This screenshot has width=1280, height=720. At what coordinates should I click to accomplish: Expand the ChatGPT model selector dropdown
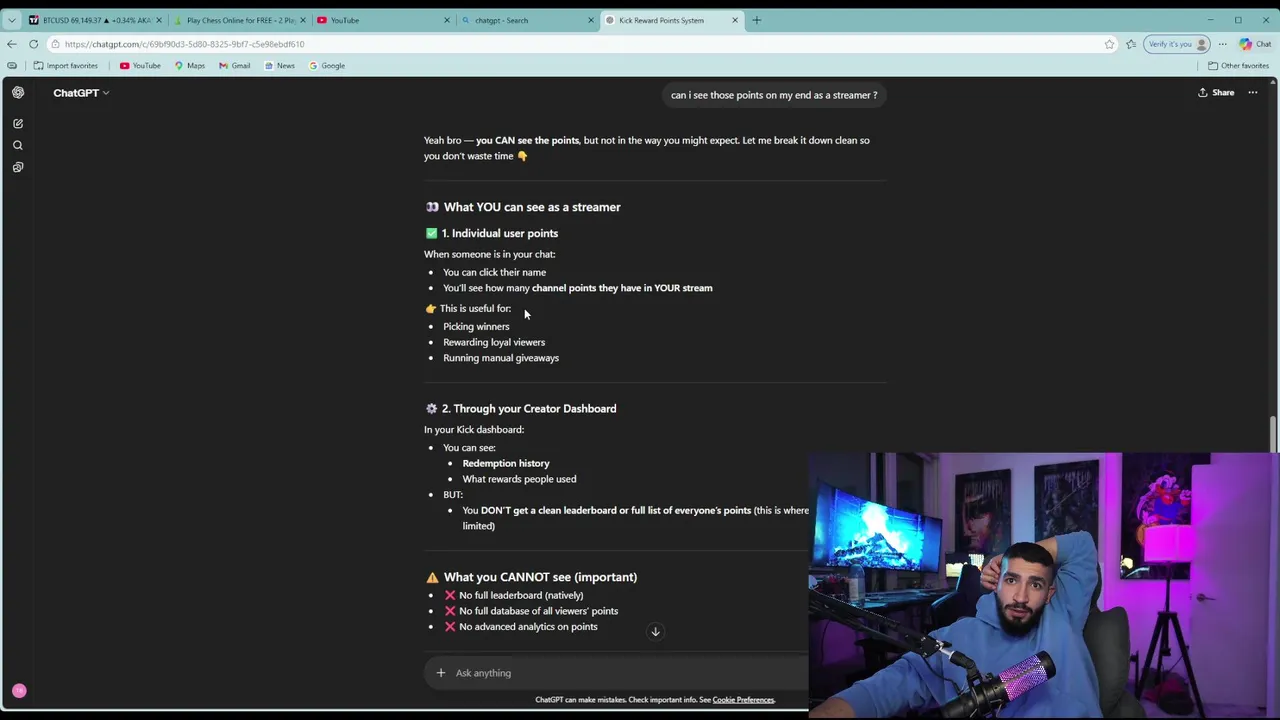coord(81,93)
